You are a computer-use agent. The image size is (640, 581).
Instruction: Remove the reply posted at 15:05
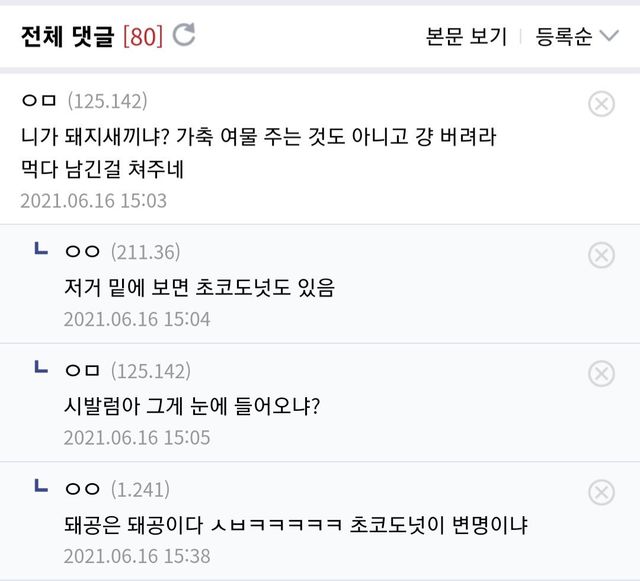(601, 374)
